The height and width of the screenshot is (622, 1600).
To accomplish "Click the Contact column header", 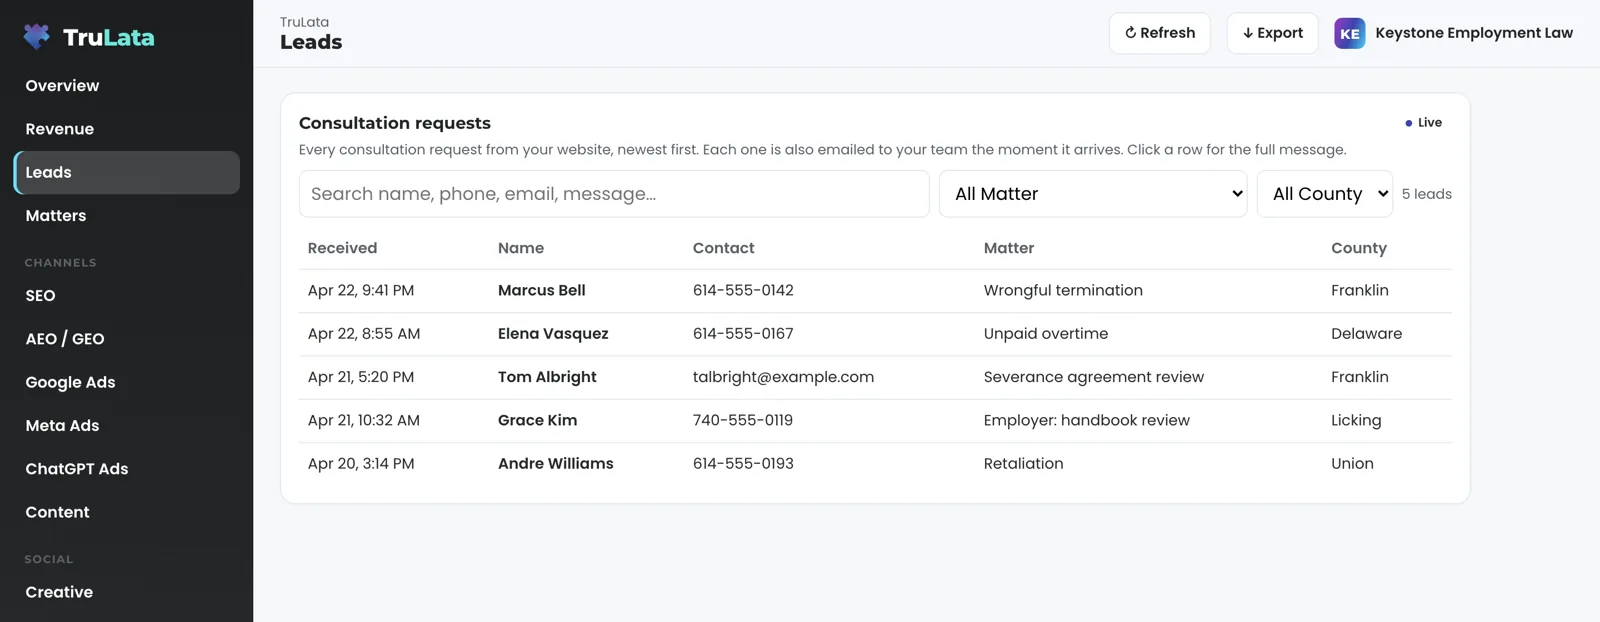I will (724, 248).
